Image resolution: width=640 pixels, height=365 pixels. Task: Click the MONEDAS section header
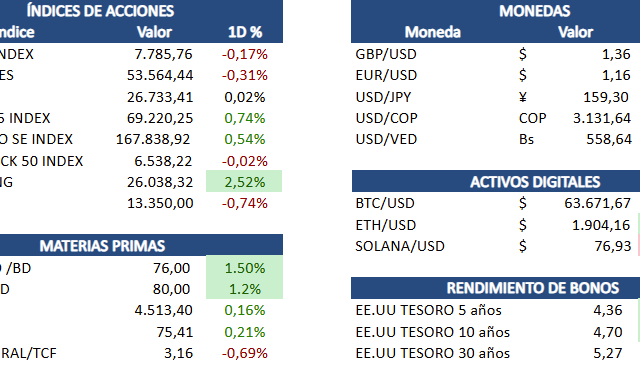(534, 11)
